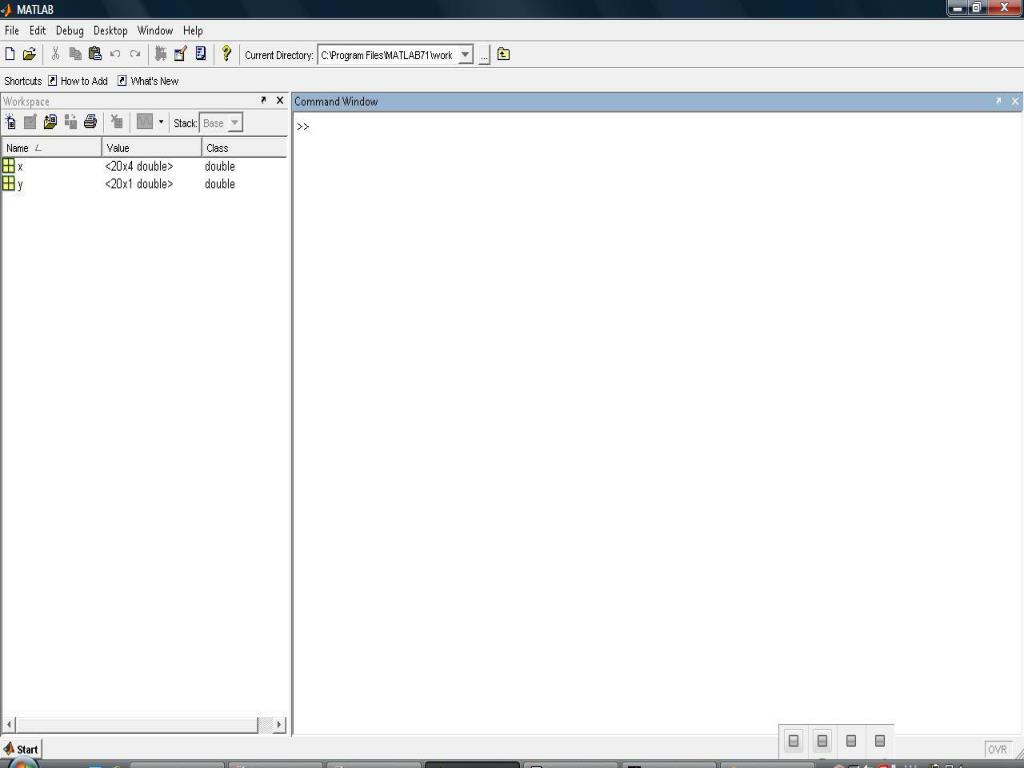Plot selected variable from Workspace toolbar

[x=144, y=122]
